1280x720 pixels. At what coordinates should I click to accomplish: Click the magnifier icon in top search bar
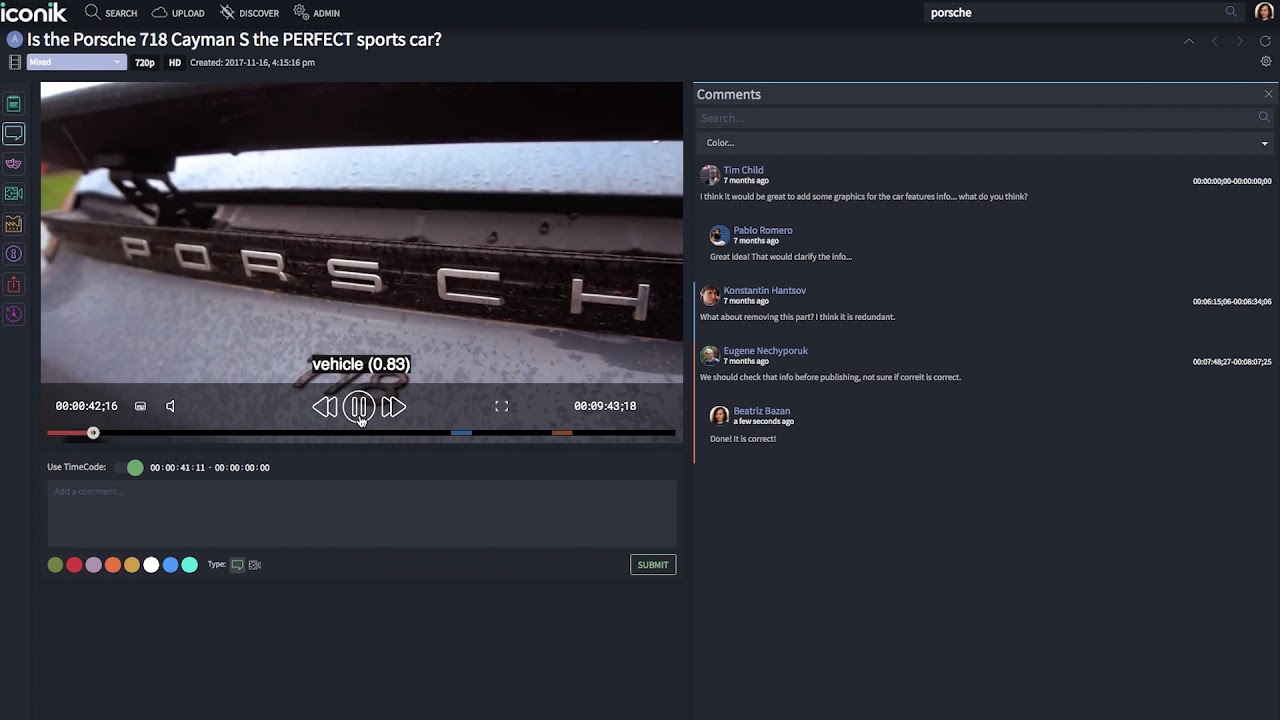tap(1231, 12)
